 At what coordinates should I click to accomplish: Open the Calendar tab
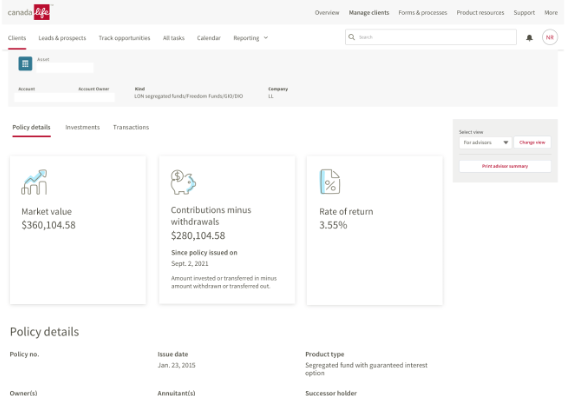click(209, 38)
